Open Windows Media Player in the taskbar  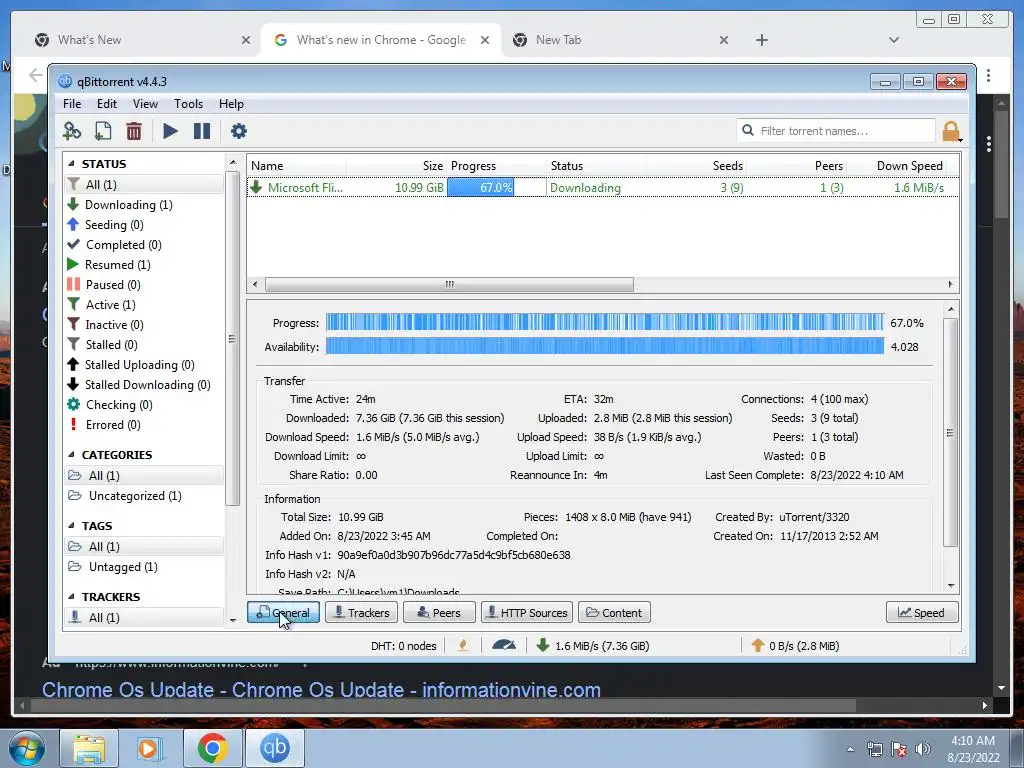pos(150,748)
